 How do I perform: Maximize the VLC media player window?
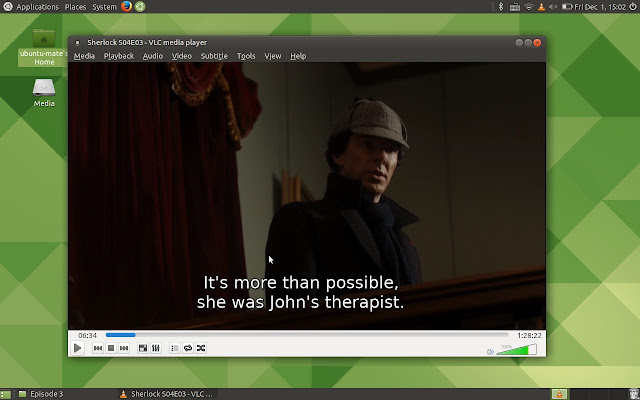coord(528,42)
